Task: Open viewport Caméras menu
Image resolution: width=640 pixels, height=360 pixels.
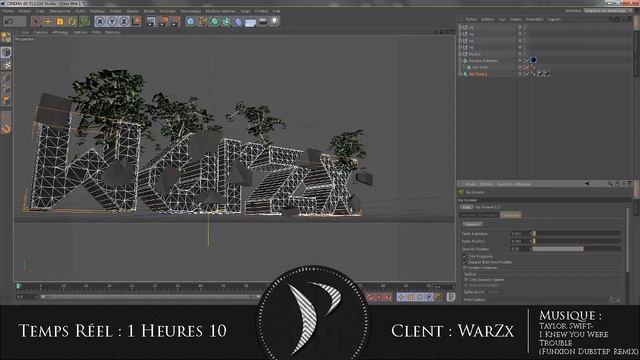Action: (x=40, y=32)
